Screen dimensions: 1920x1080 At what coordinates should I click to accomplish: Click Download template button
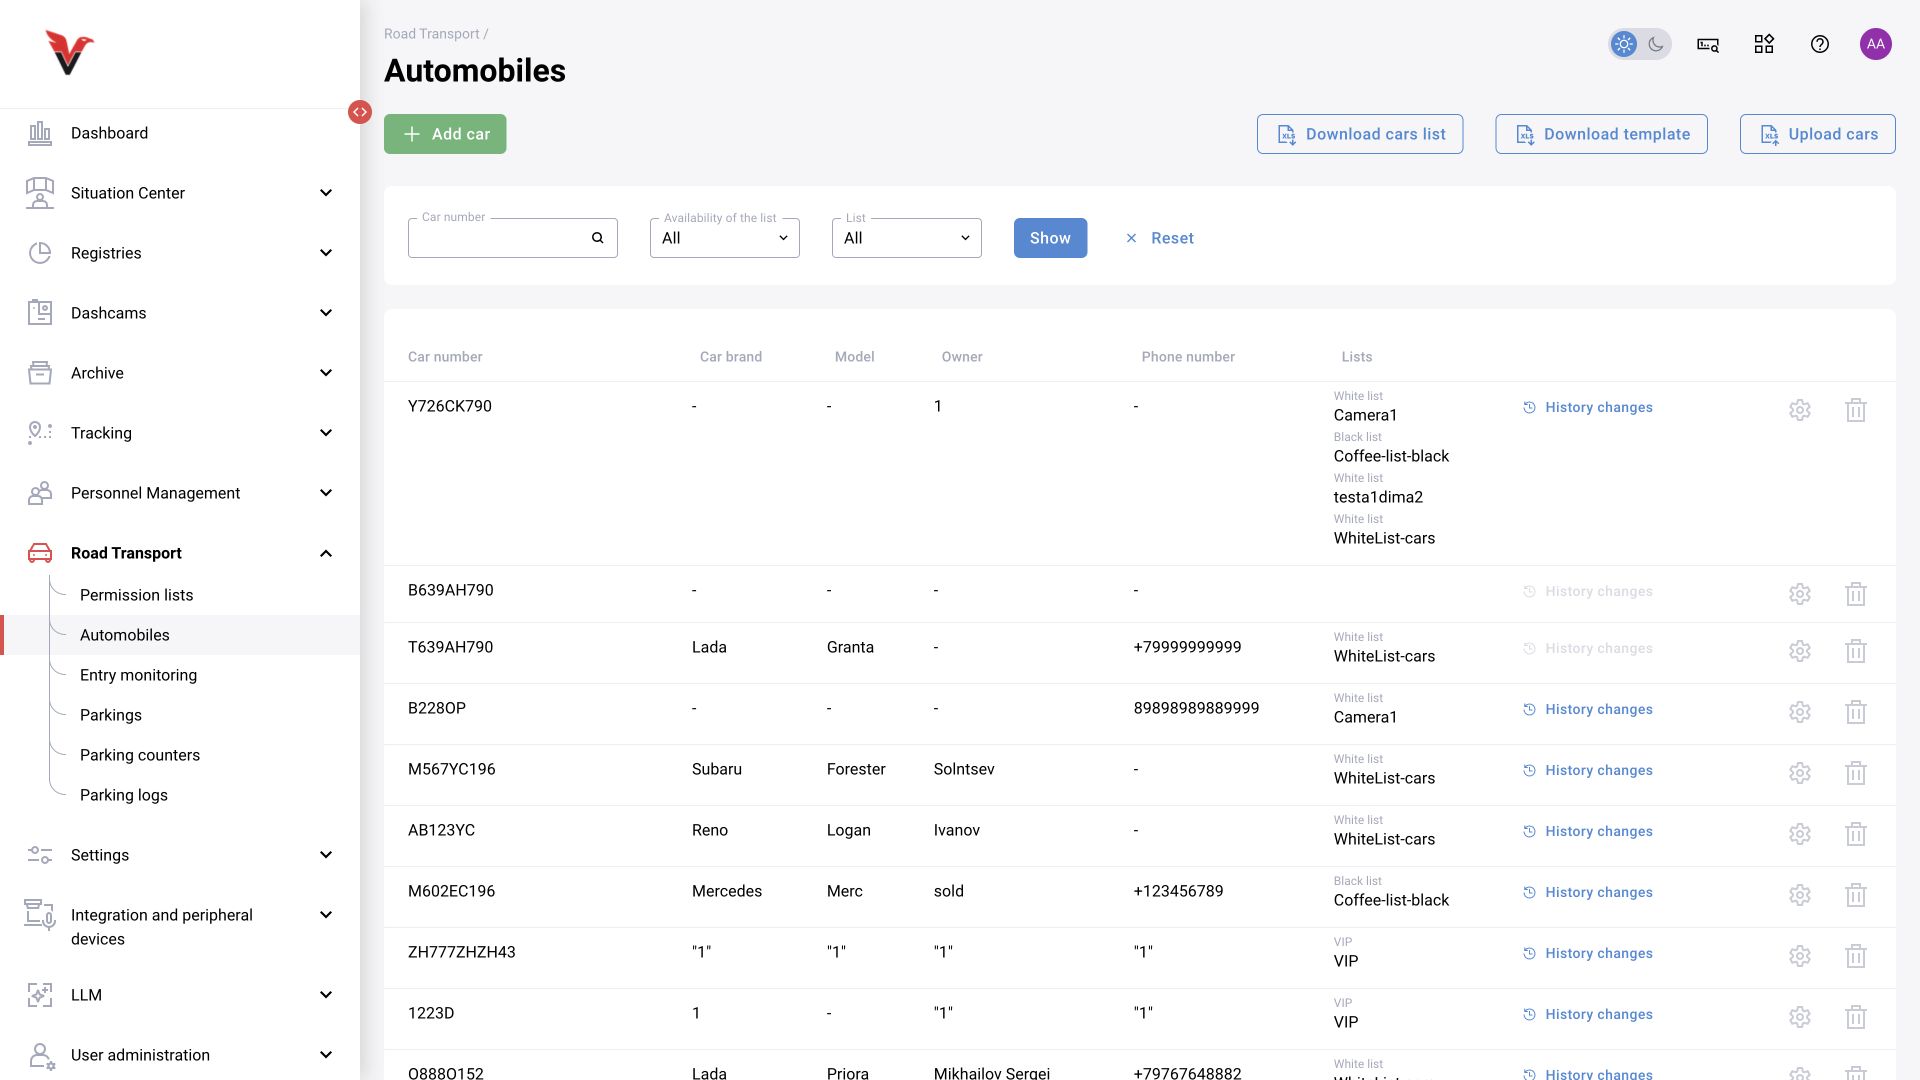click(1601, 134)
